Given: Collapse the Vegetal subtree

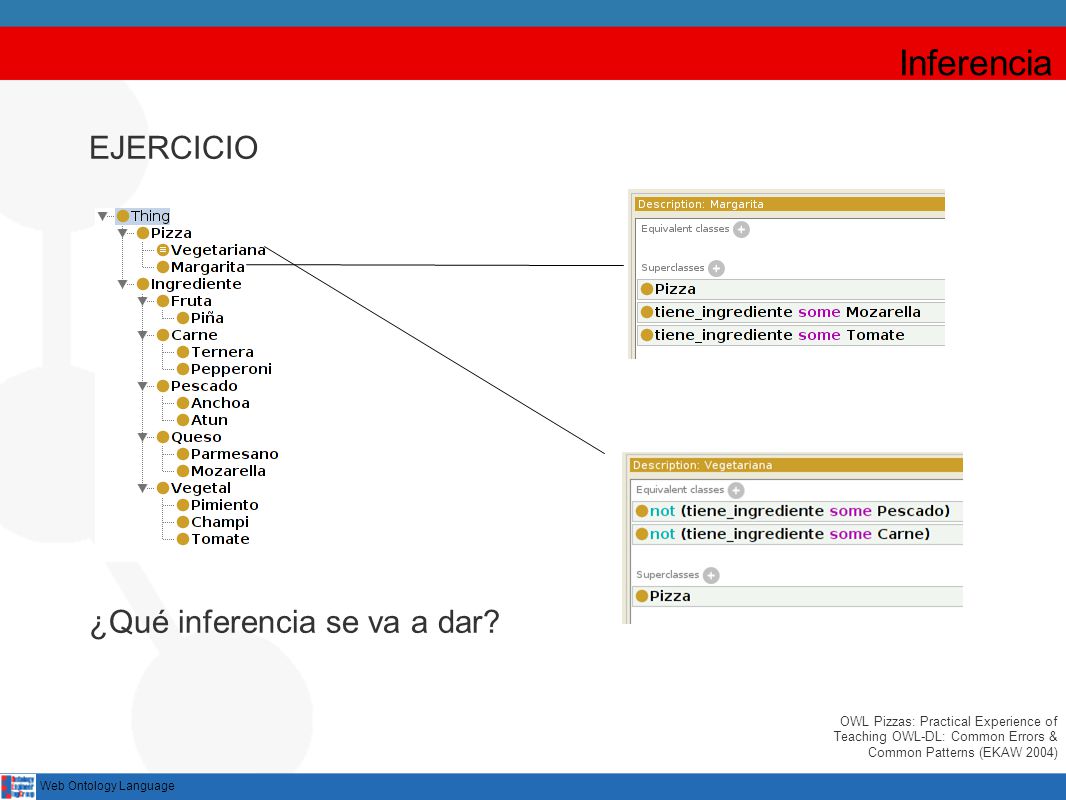Looking at the screenshot, I should click(143, 488).
